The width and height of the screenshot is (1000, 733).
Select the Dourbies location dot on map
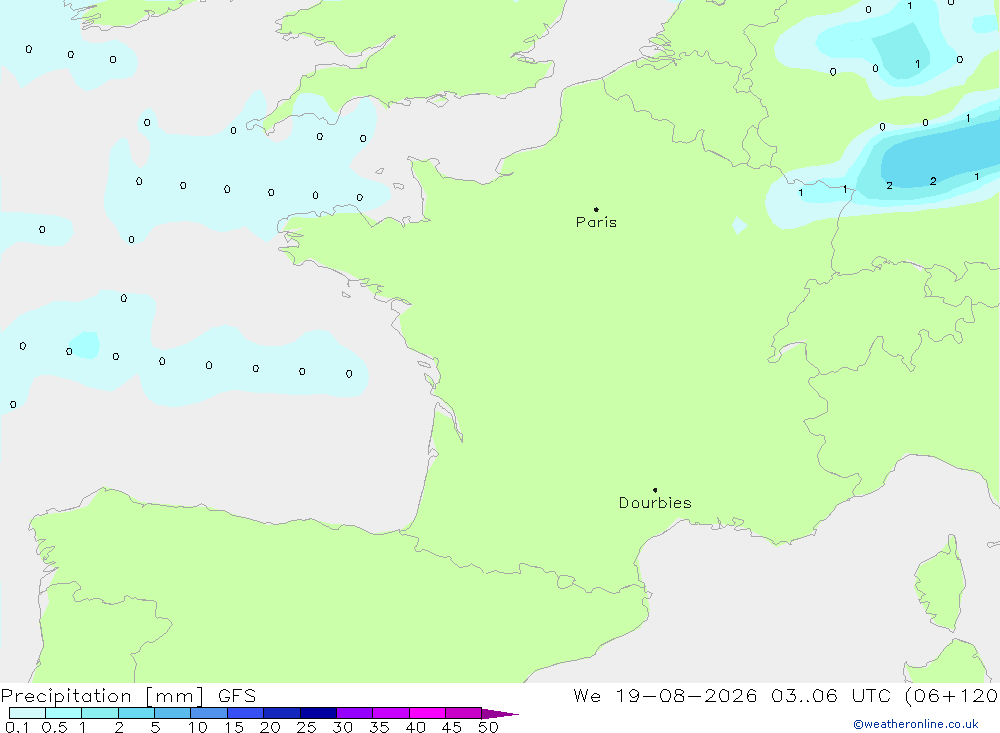coord(655,490)
